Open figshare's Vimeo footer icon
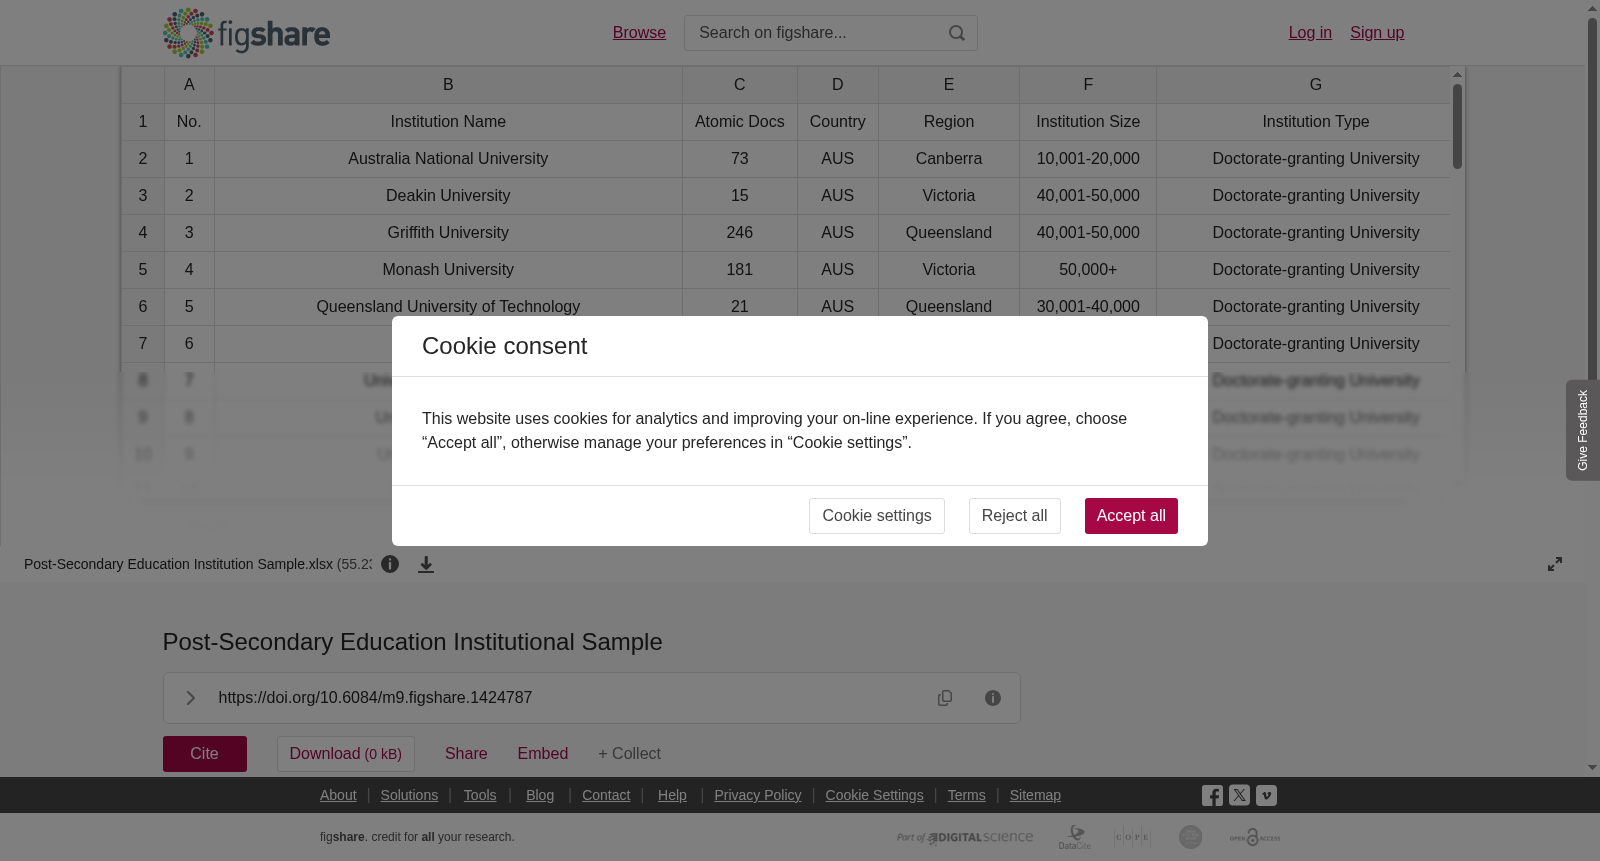Image resolution: width=1600 pixels, height=861 pixels. [x=1266, y=795]
